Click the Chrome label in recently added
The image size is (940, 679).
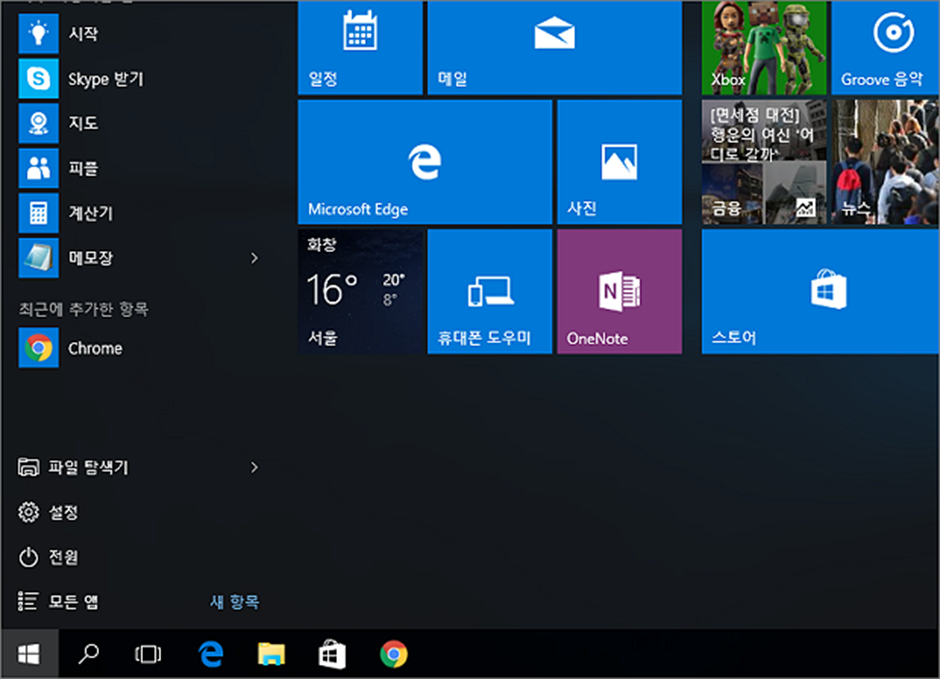pos(95,348)
